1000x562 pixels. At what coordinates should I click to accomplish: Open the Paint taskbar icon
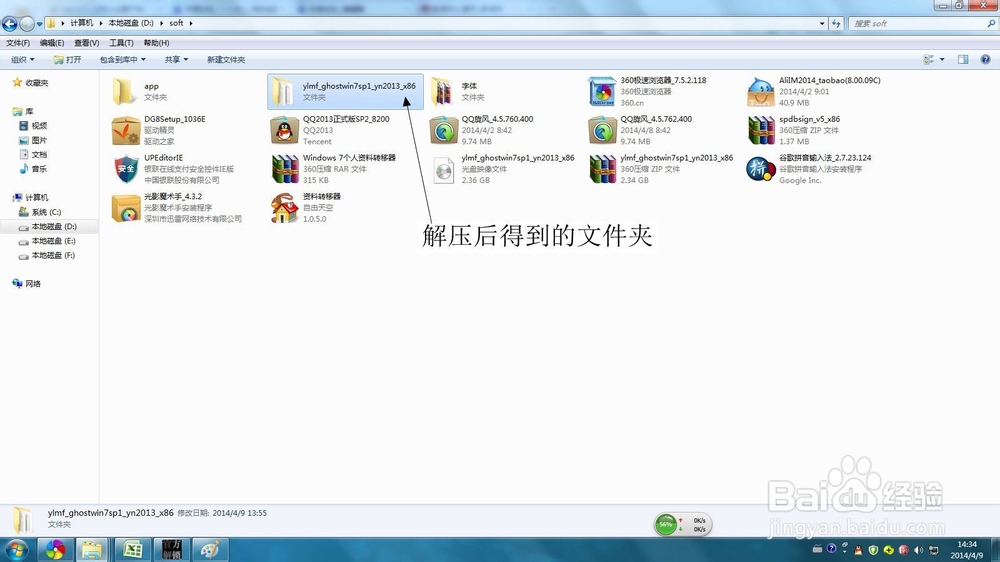click(210, 549)
